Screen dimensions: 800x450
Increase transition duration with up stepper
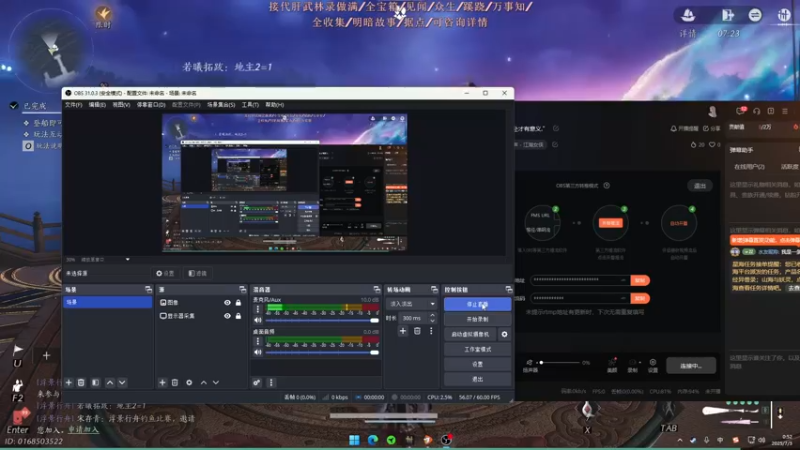(x=433, y=315)
